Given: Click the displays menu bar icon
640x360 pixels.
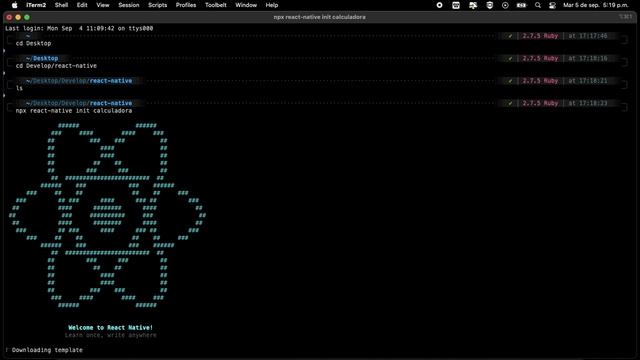Looking at the screenshot, I should [x=473, y=5].
